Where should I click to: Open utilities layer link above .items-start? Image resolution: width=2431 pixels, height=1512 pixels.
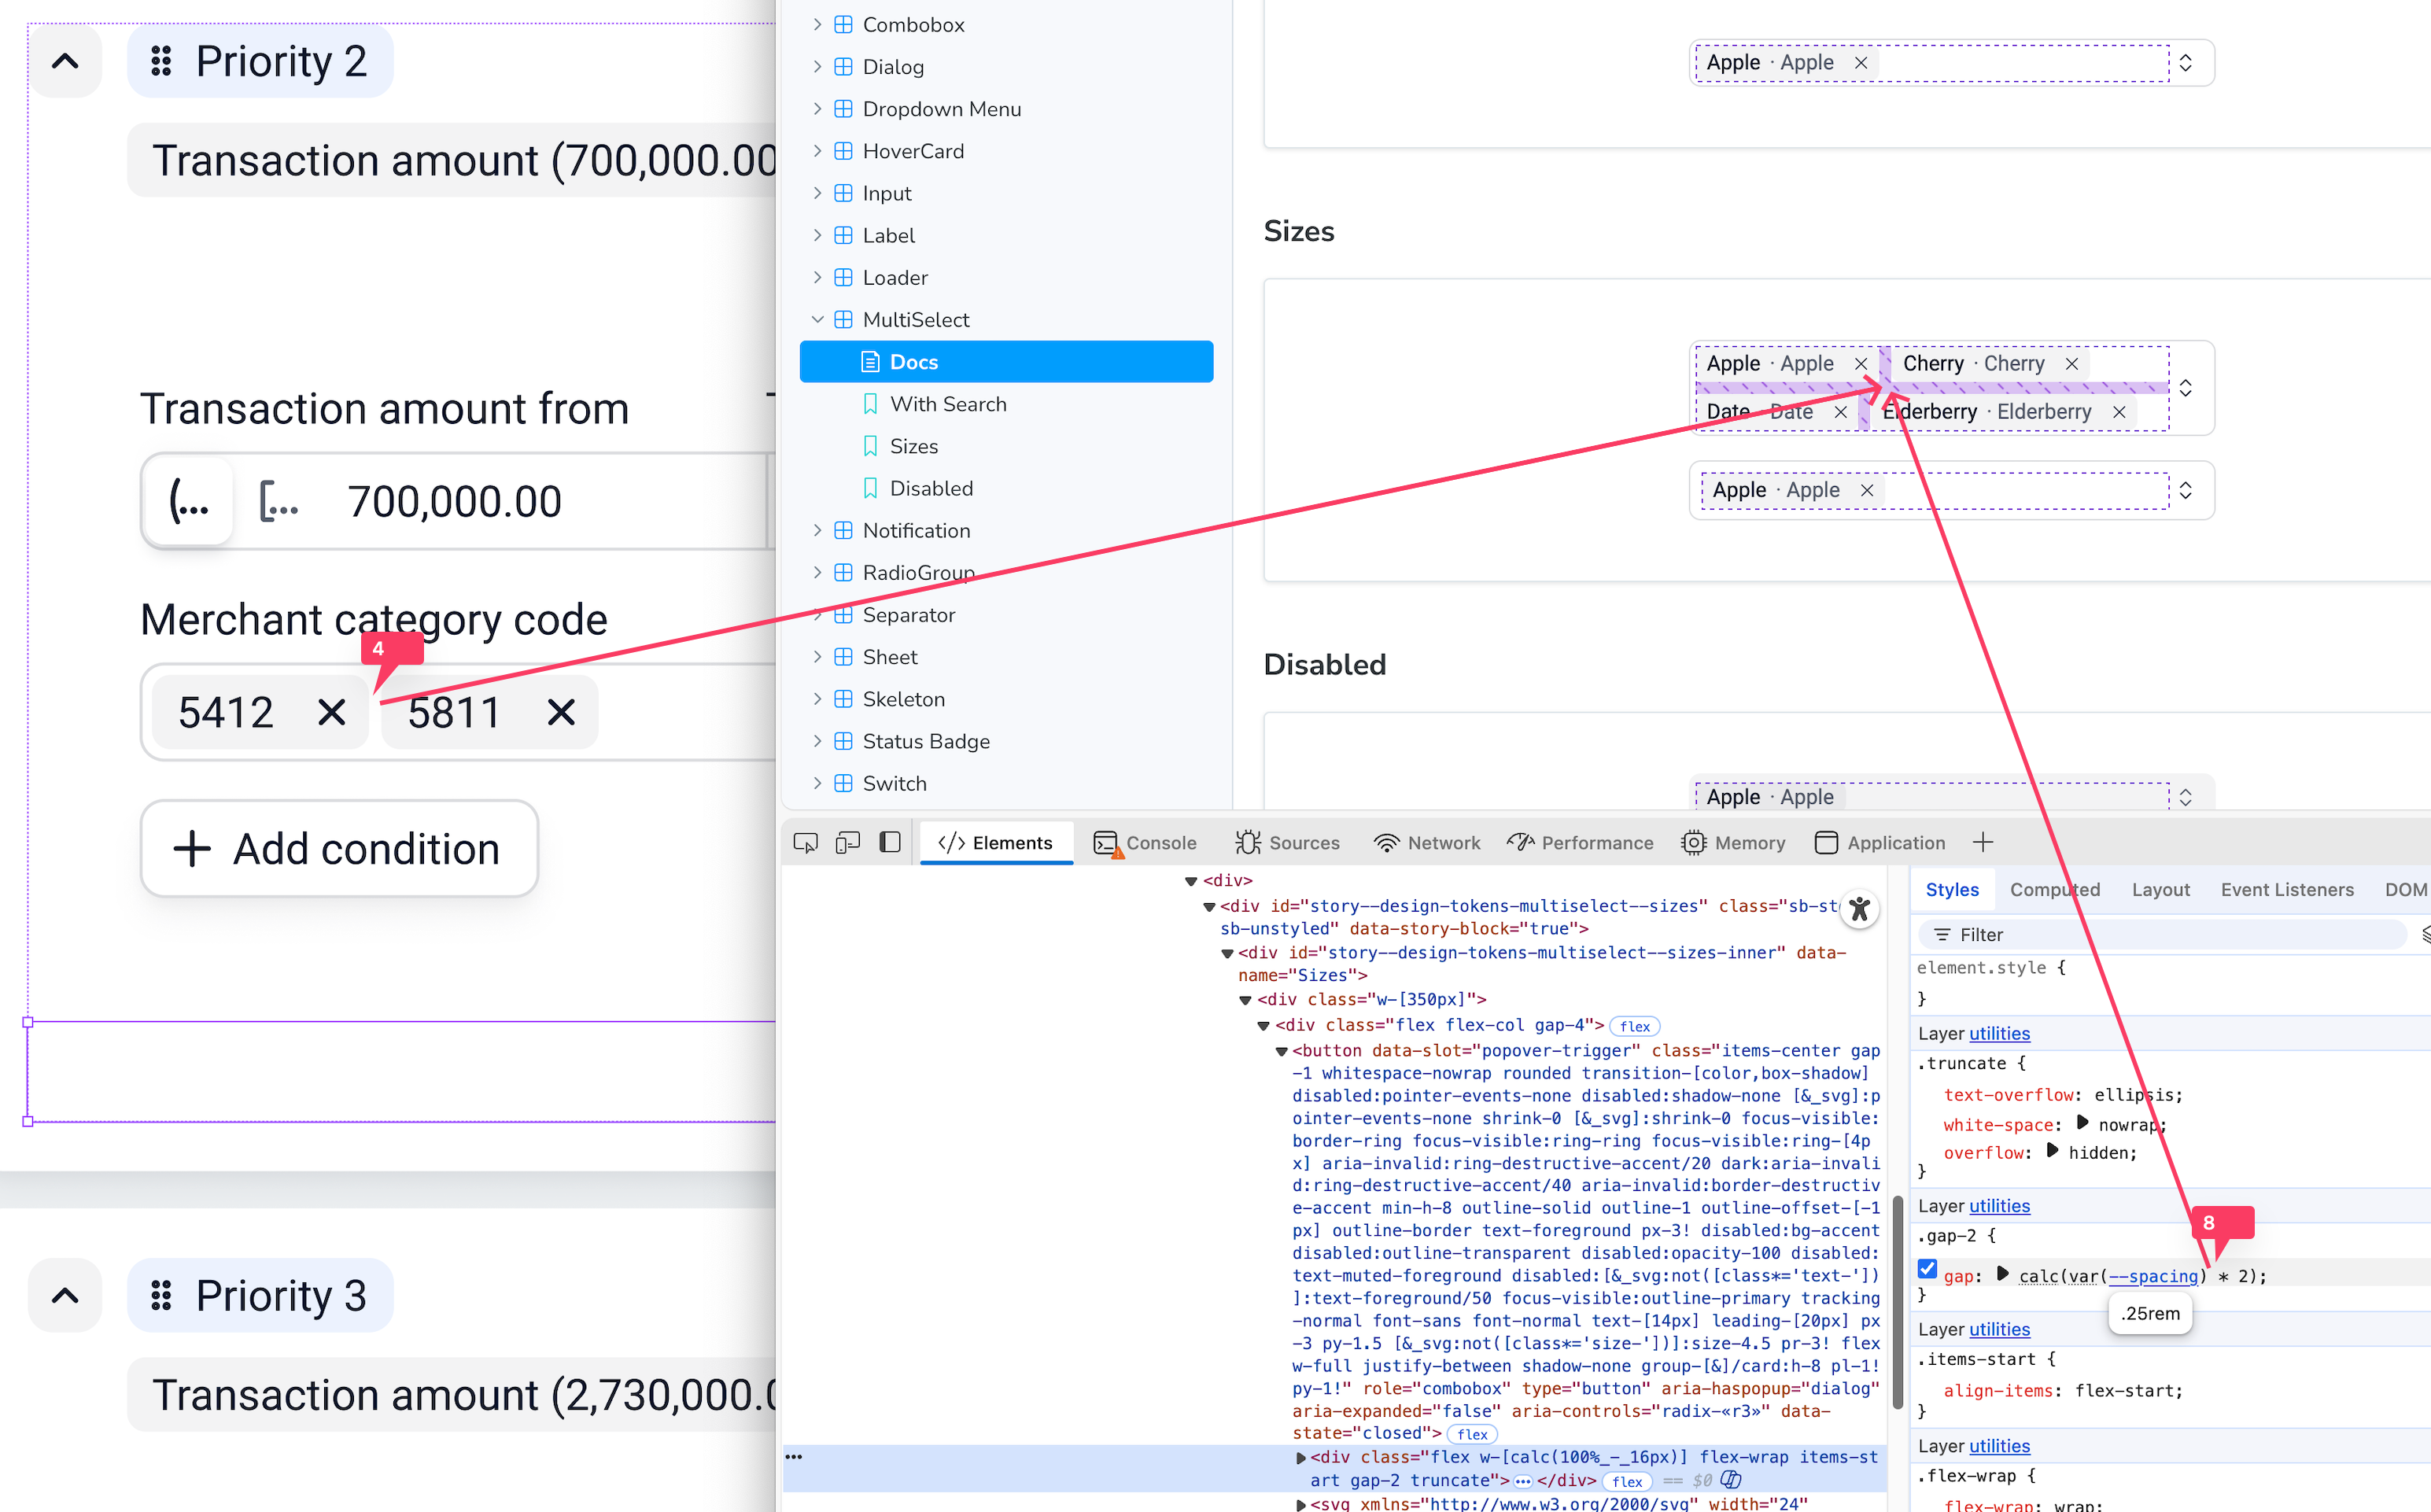tap(1999, 1330)
